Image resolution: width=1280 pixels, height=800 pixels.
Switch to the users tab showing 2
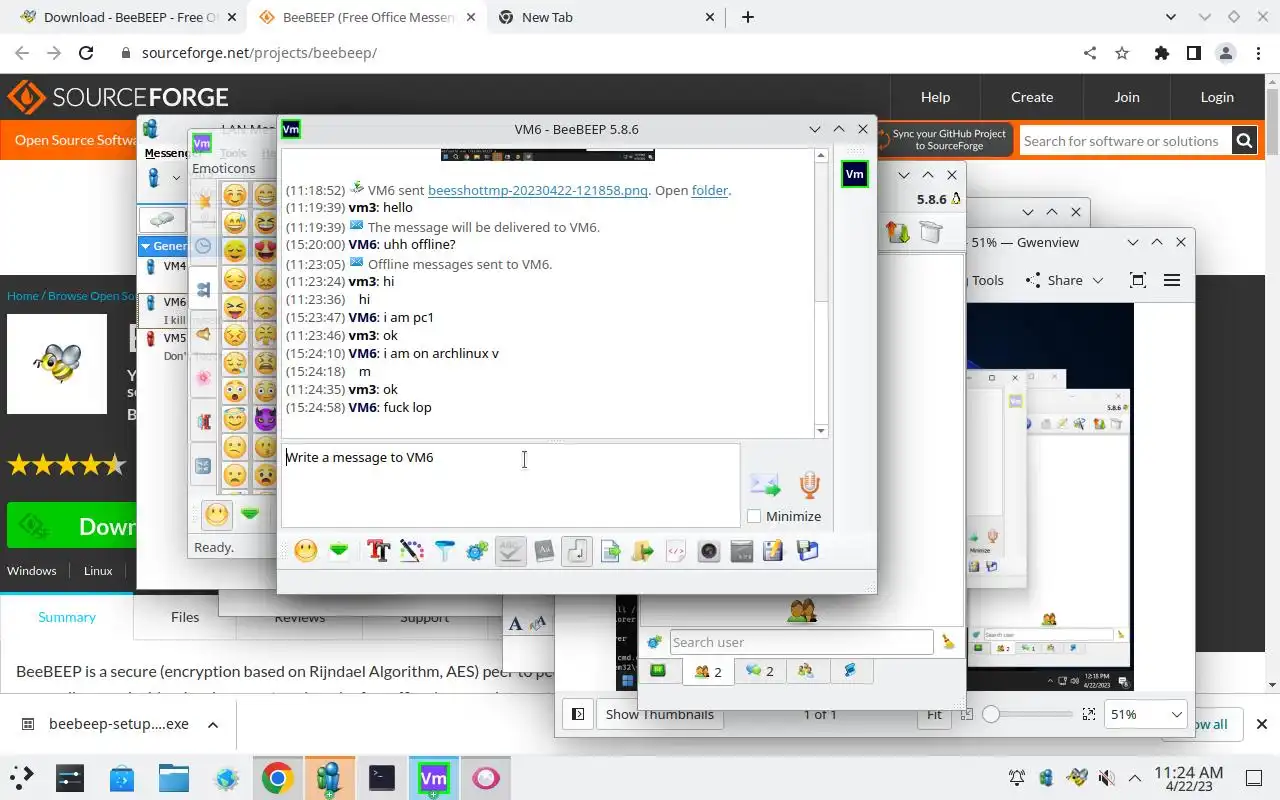tap(708, 671)
